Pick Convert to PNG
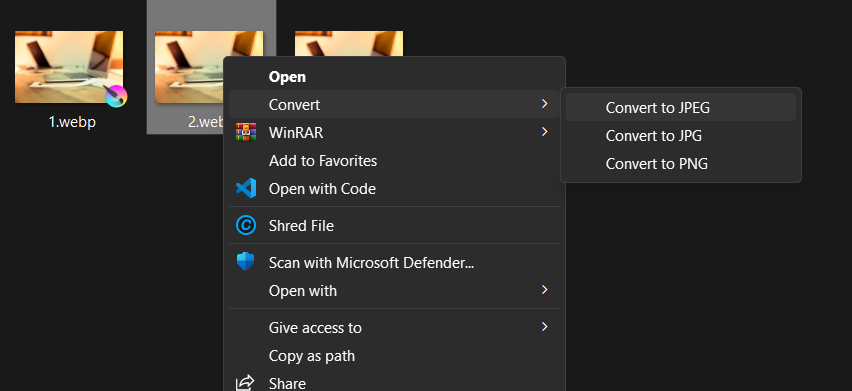 [x=681, y=163]
